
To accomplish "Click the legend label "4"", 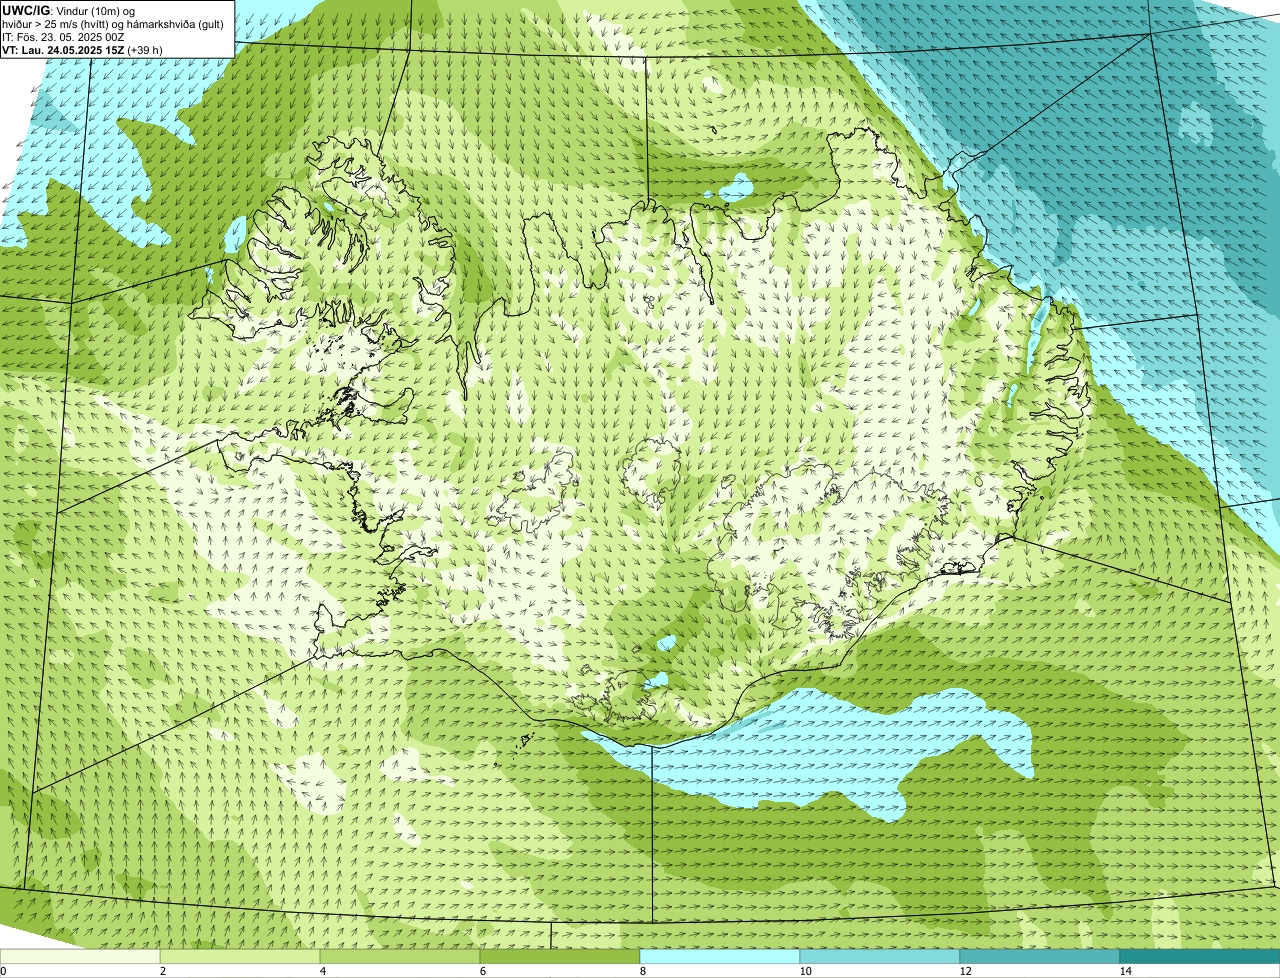I will coord(322,971).
